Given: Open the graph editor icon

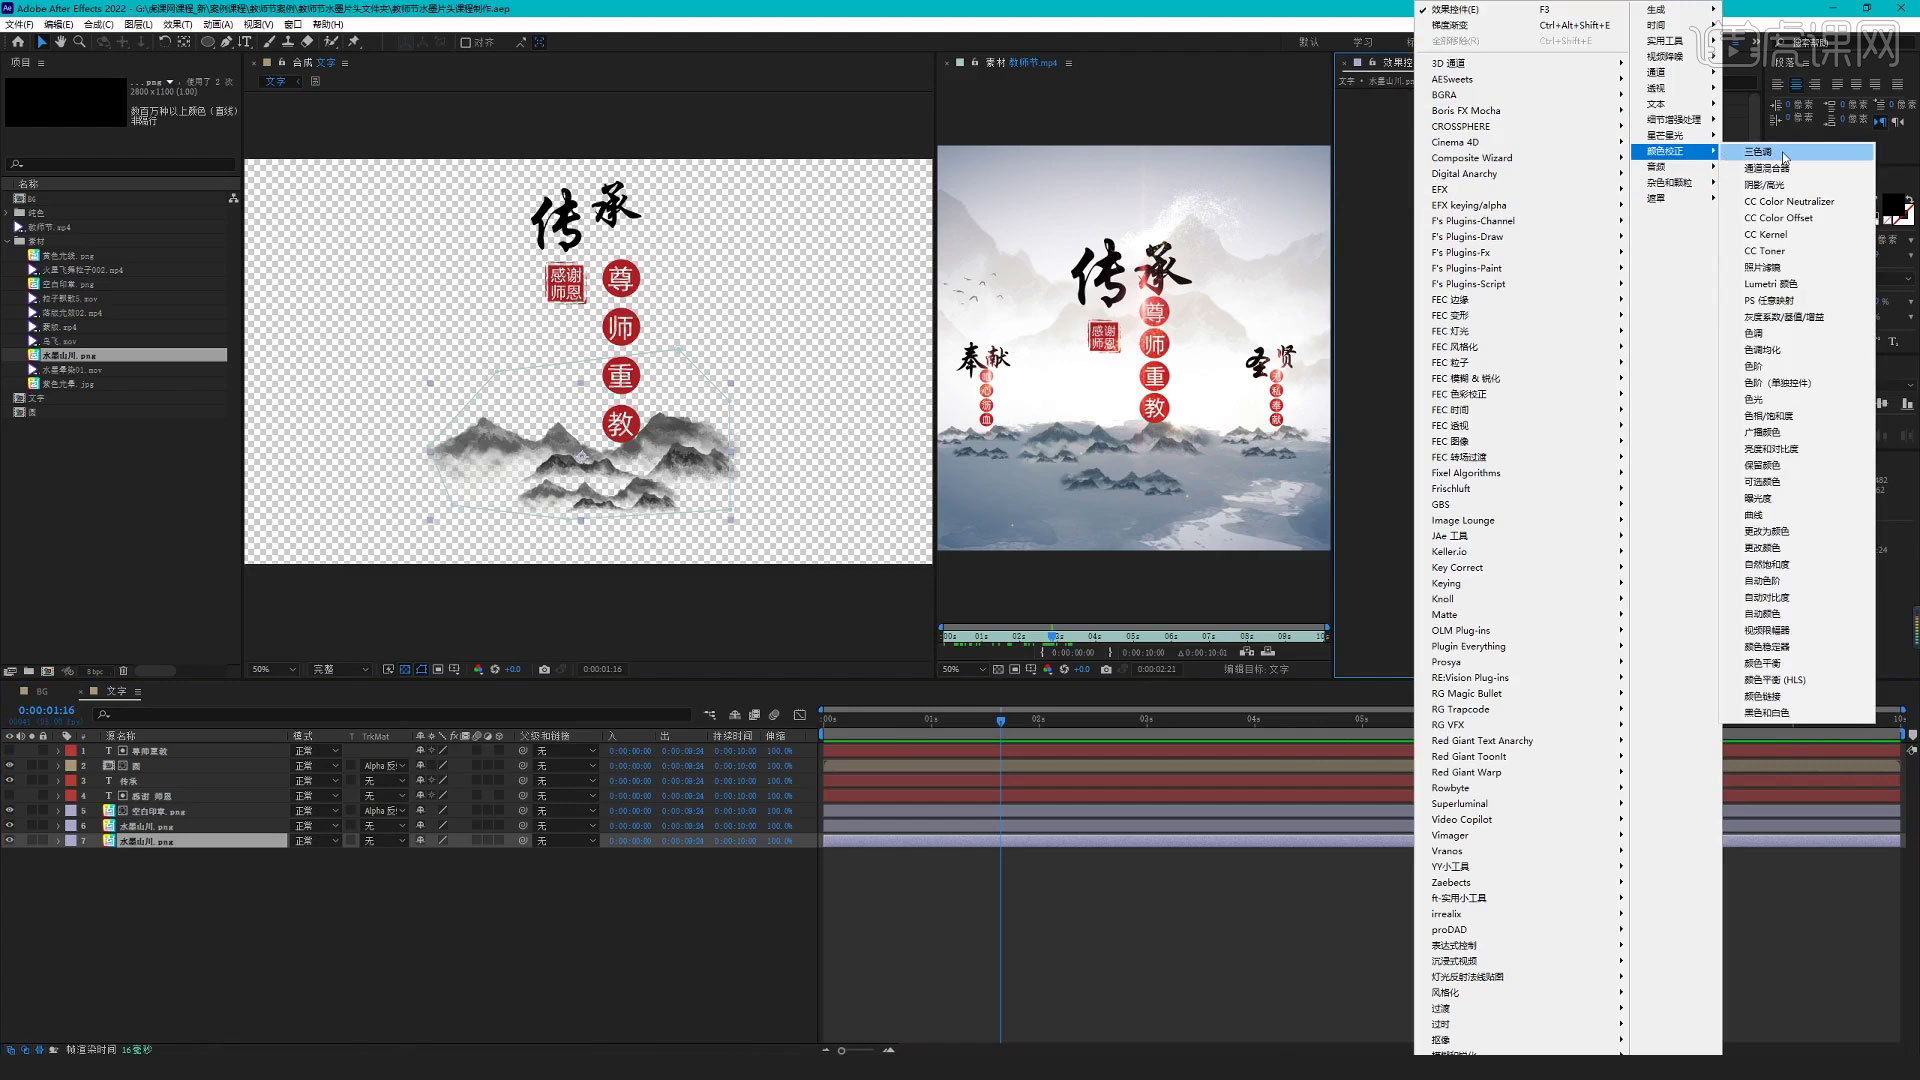Looking at the screenshot, I should [x=800, y=714].
